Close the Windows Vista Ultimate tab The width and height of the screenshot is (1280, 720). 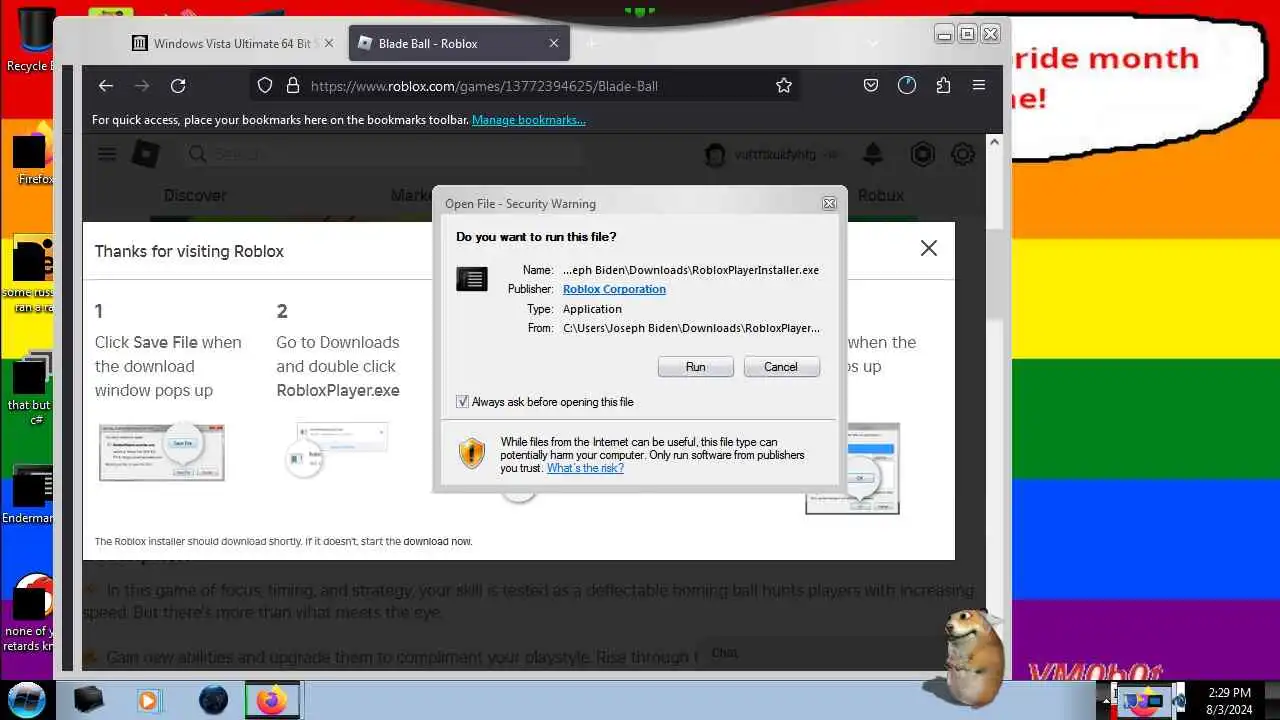point(328,44)
